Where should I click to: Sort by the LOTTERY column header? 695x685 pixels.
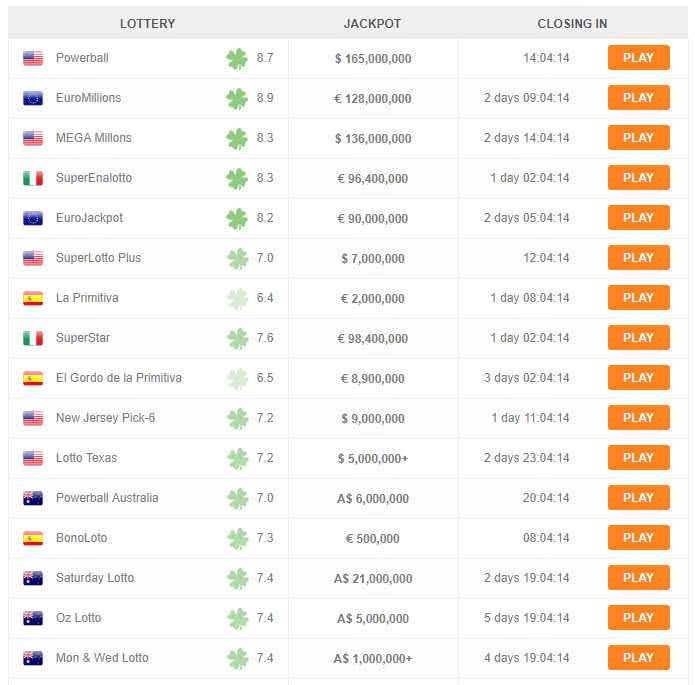point(148,23)
